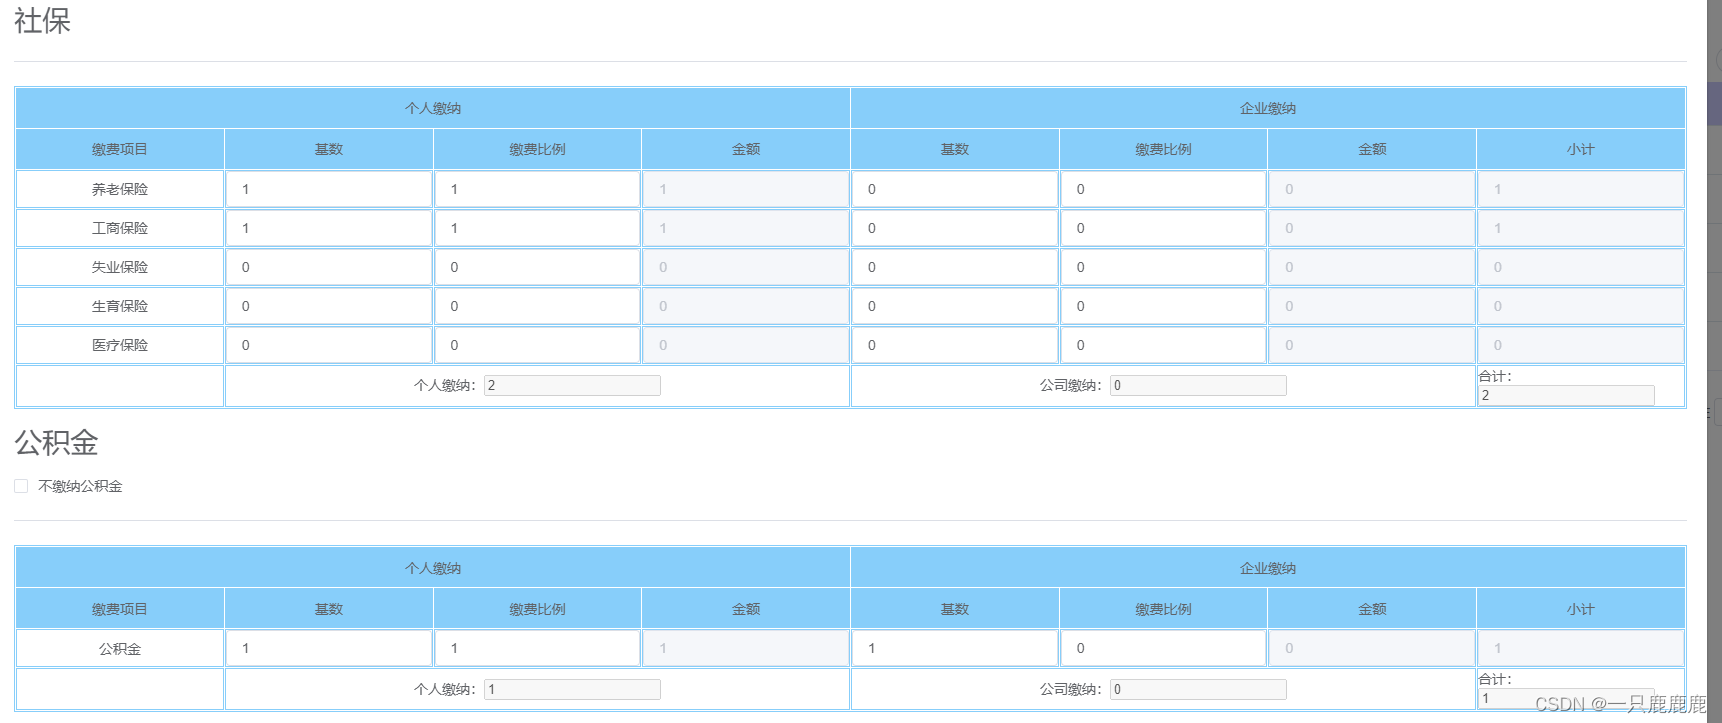Click 公积金 enterprise 缴费比例 input field
The image size is (1722, 723).
point(1163,648)
